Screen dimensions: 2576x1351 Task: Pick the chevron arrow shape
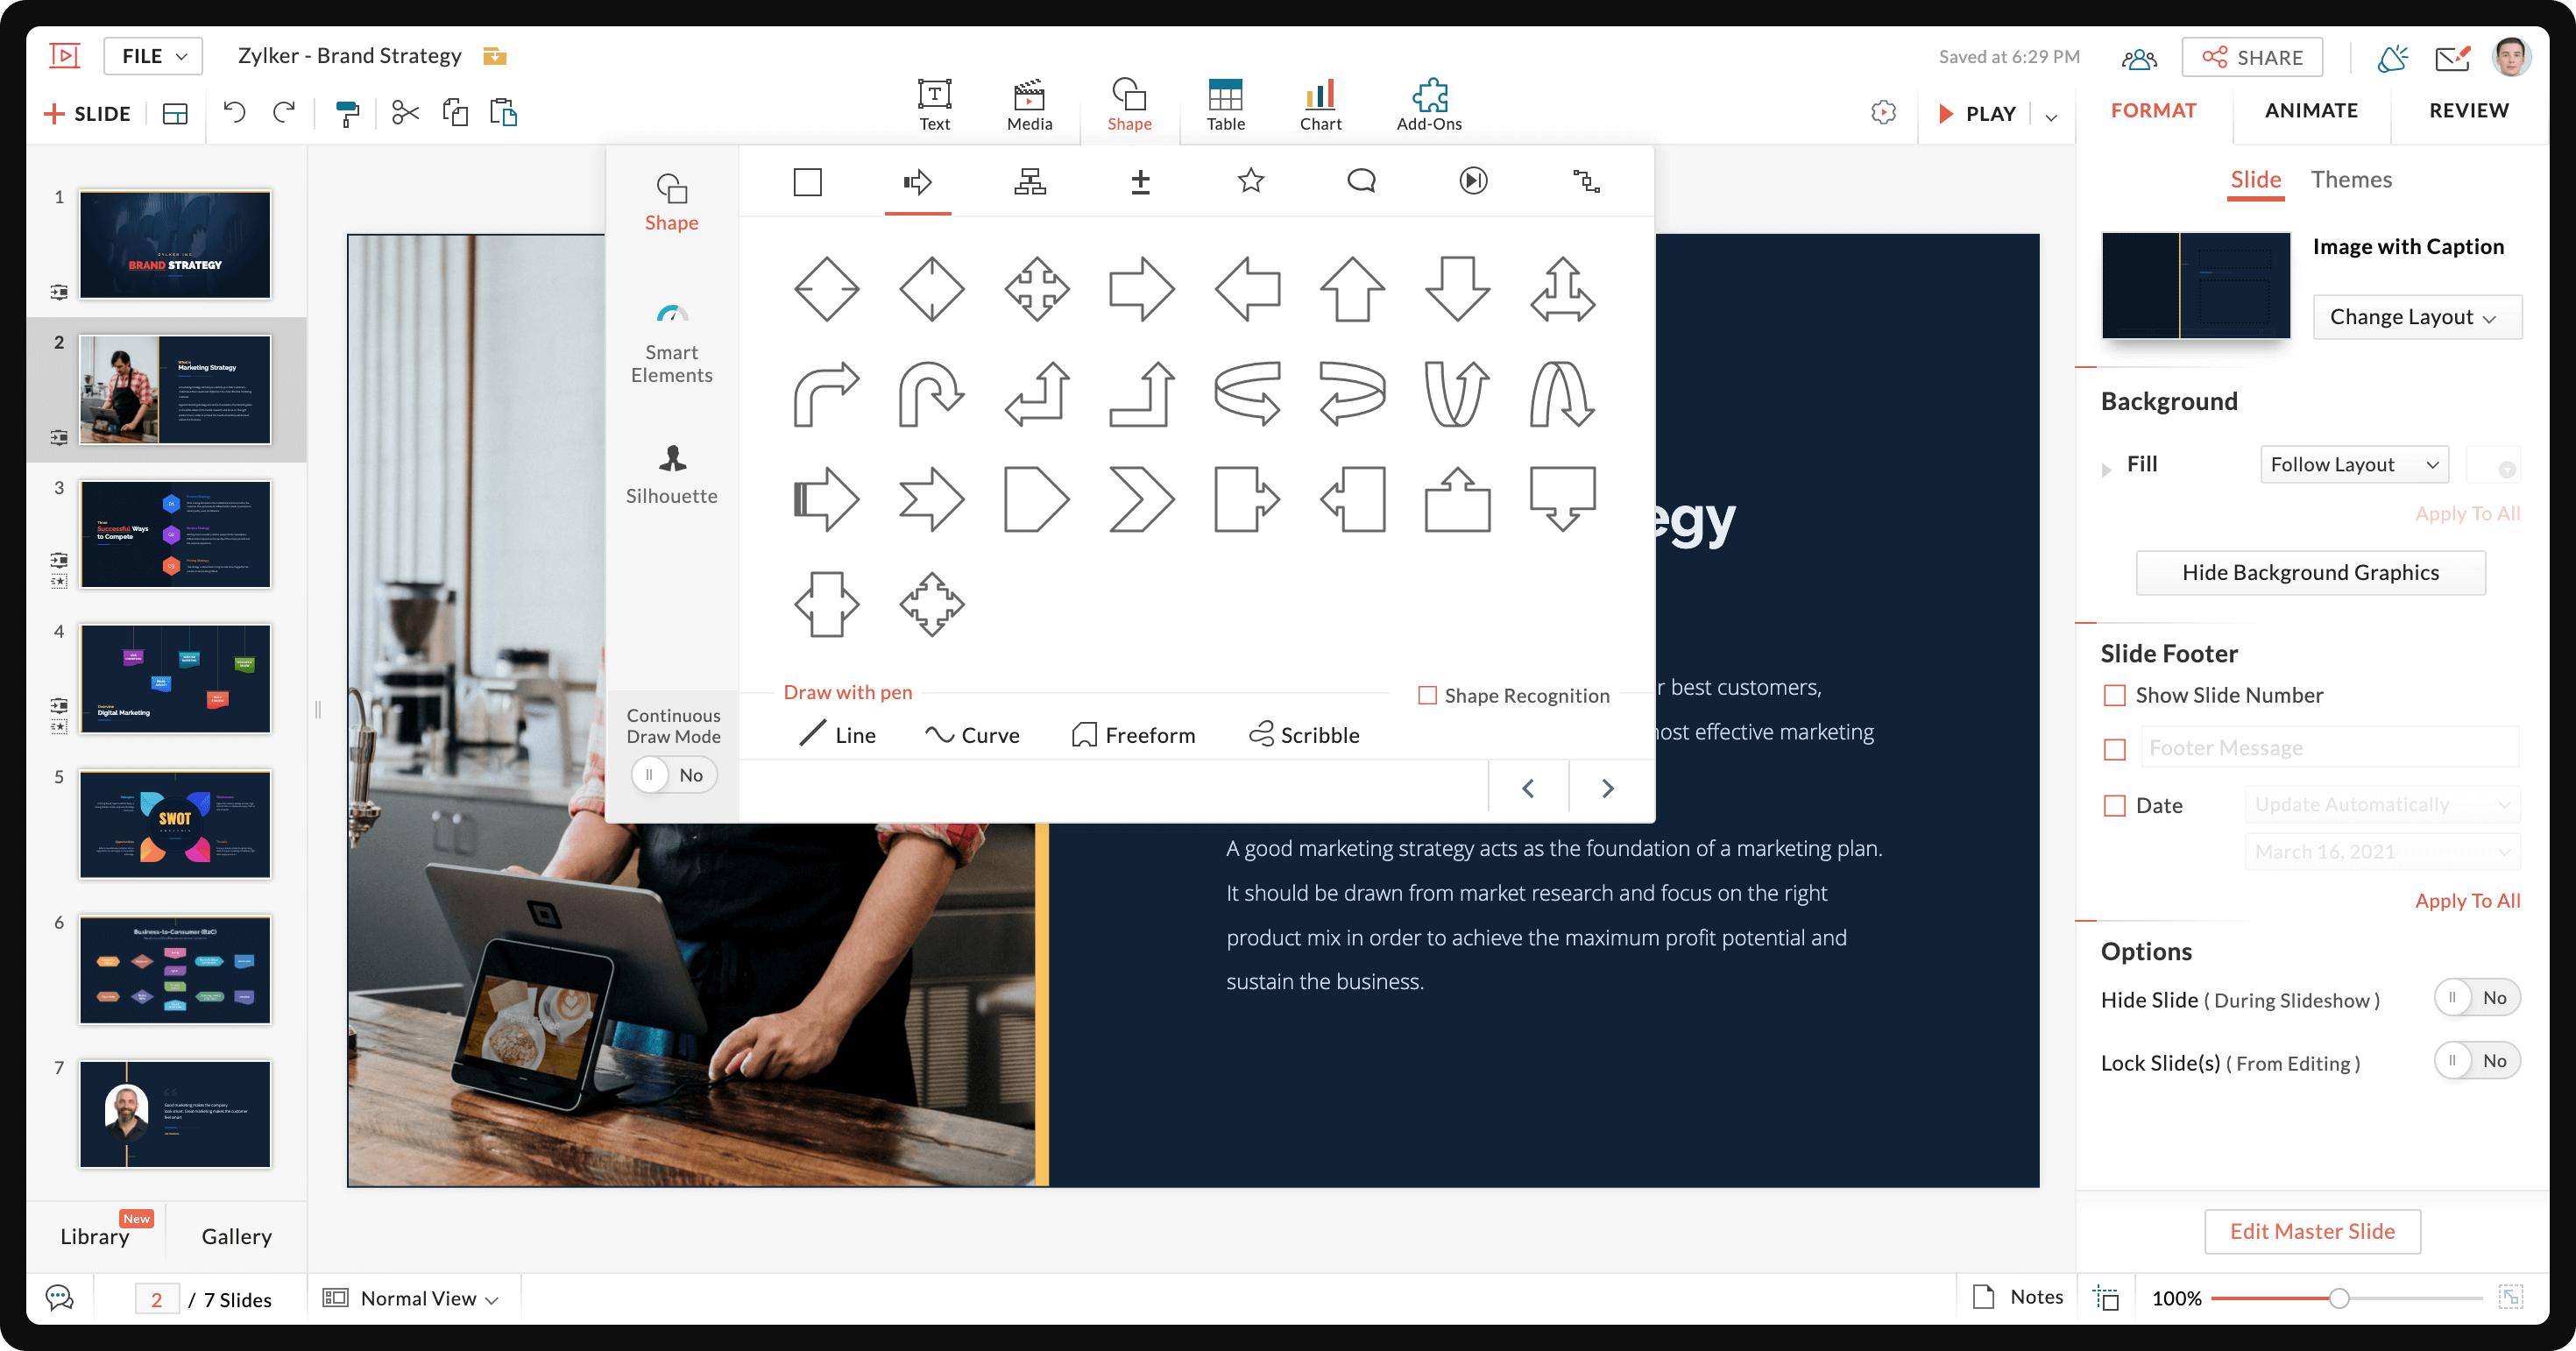tap(1141, 498)
